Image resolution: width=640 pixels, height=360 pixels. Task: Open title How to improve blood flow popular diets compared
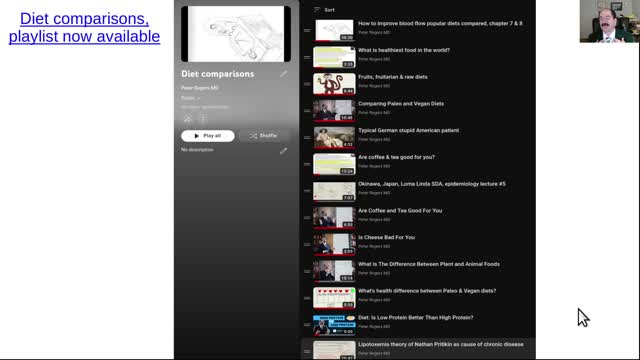(440, 23)
